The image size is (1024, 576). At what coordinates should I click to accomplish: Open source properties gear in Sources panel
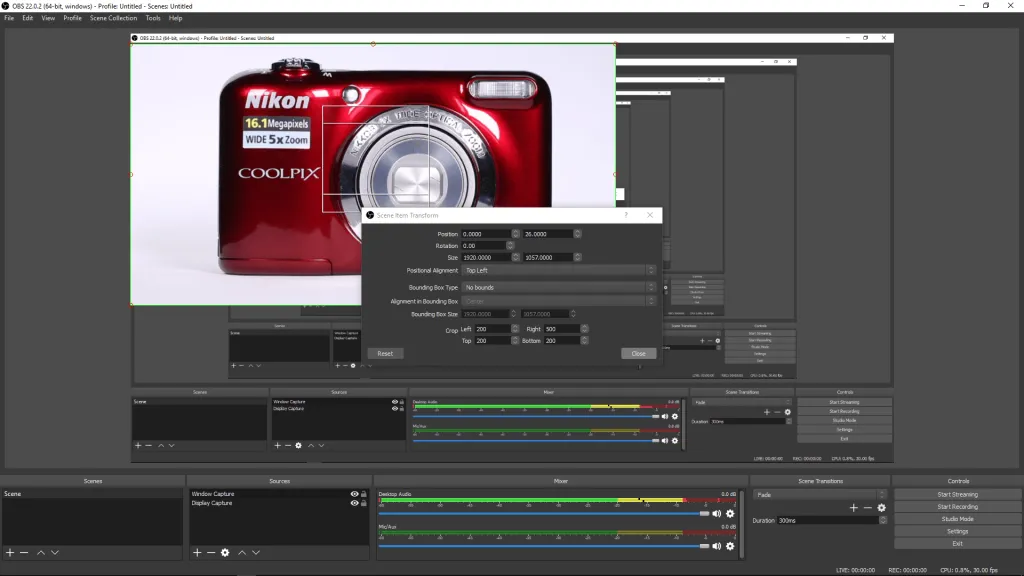point(225,552)
